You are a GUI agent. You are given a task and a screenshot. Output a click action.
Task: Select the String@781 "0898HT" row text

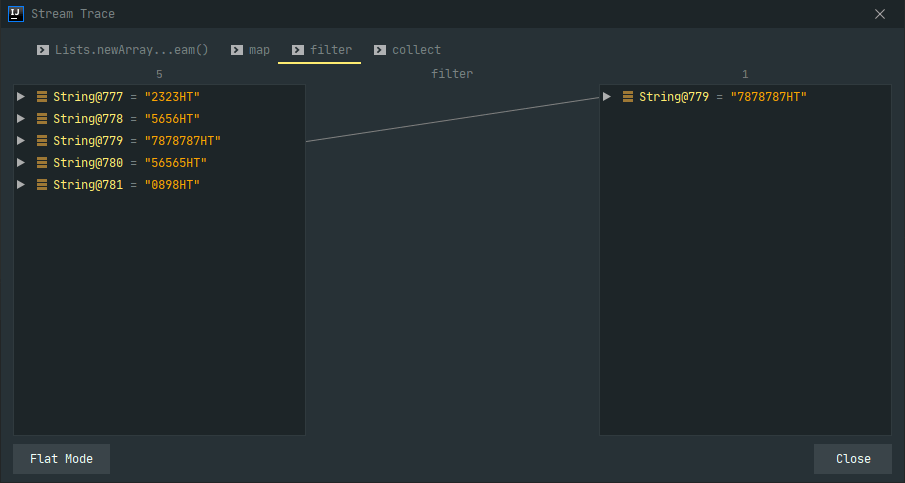[x=126, y=185]
